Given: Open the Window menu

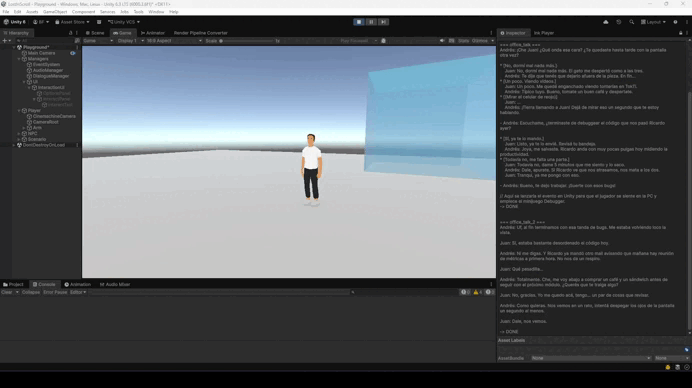Looking at the screenshot, I should pos(156,12).
